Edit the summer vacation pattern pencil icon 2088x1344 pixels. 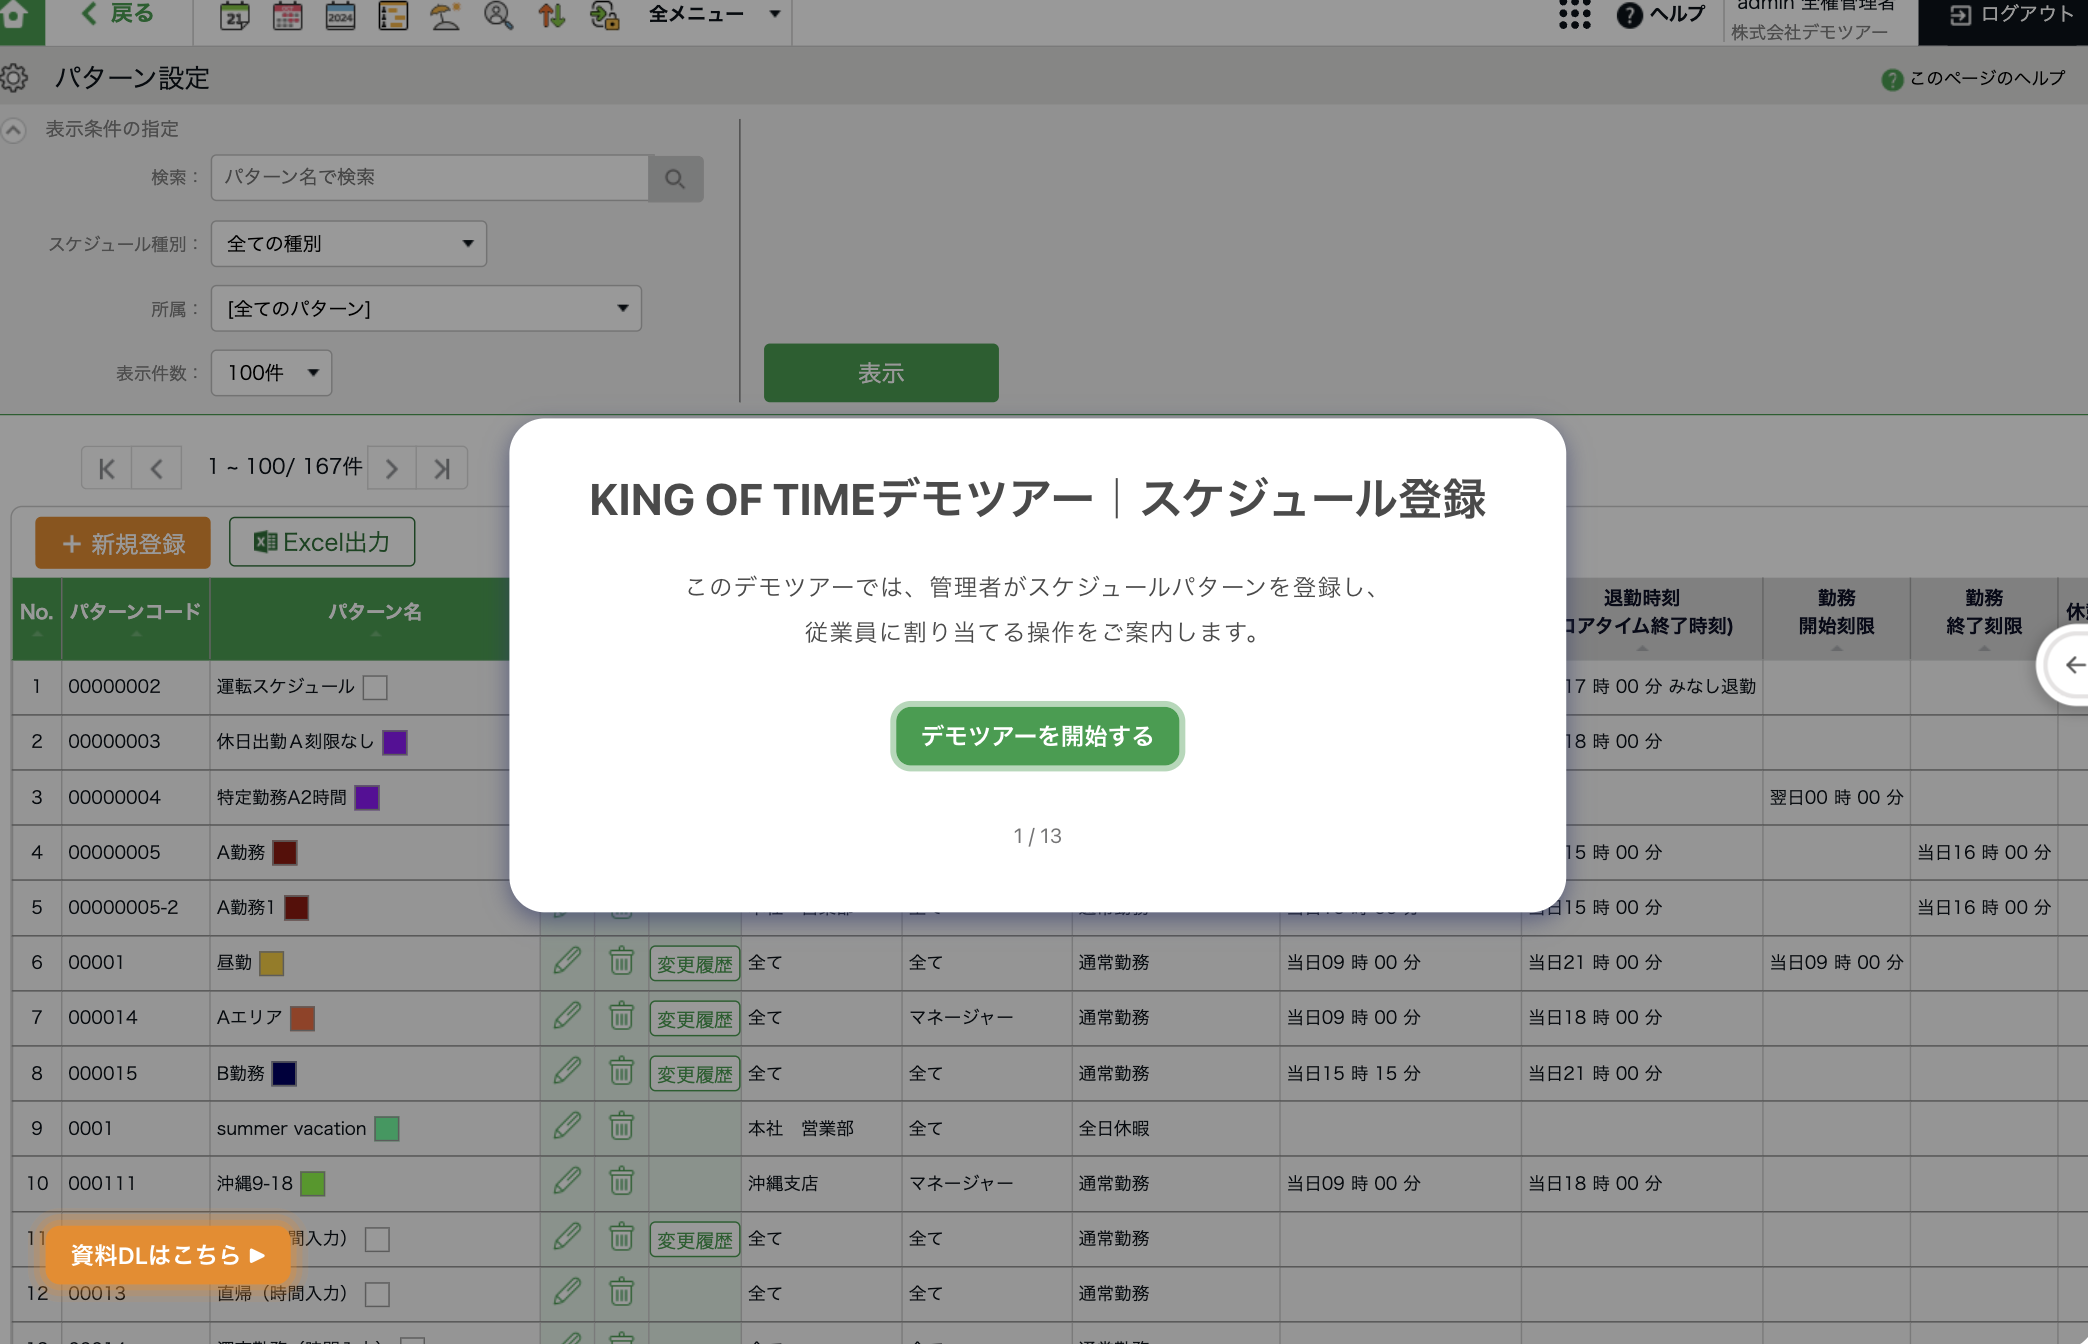tap(567, 1127)
